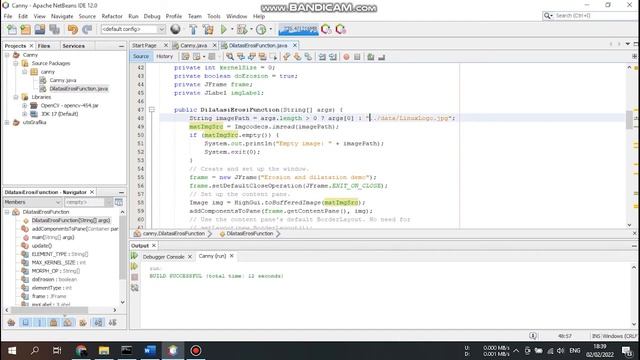This screenshot has height=360, width=640.
Task: Switch to the Services tab
Action: pos(73,46)
